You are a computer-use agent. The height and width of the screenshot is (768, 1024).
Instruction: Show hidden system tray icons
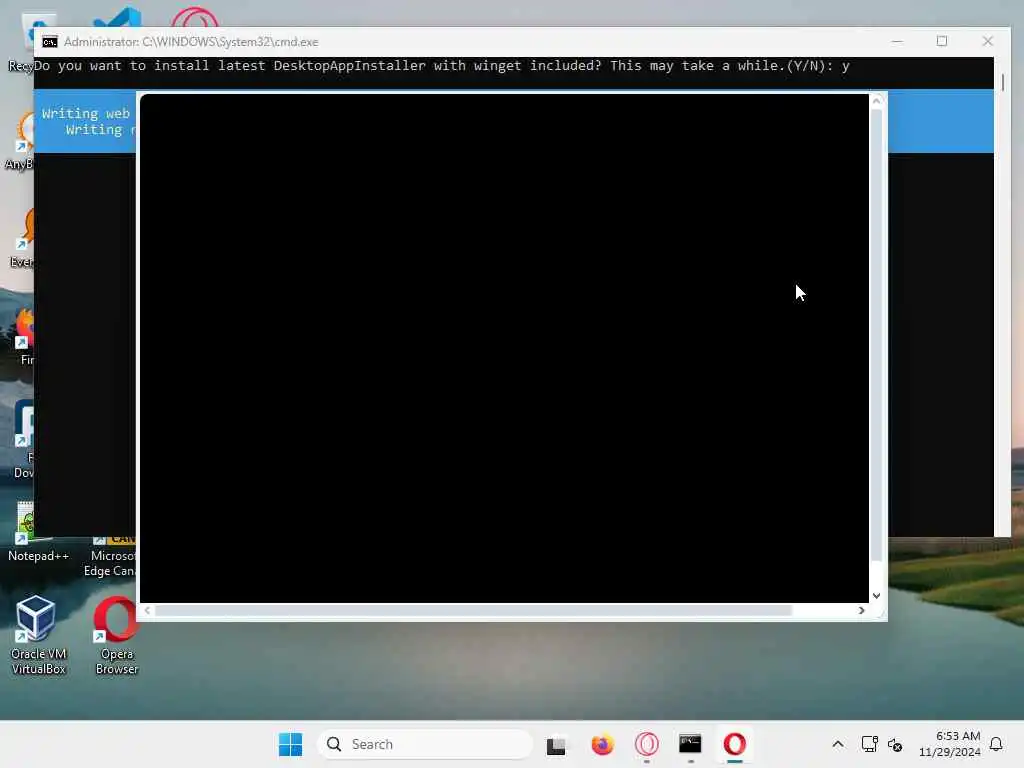click(x=838, y=744)
